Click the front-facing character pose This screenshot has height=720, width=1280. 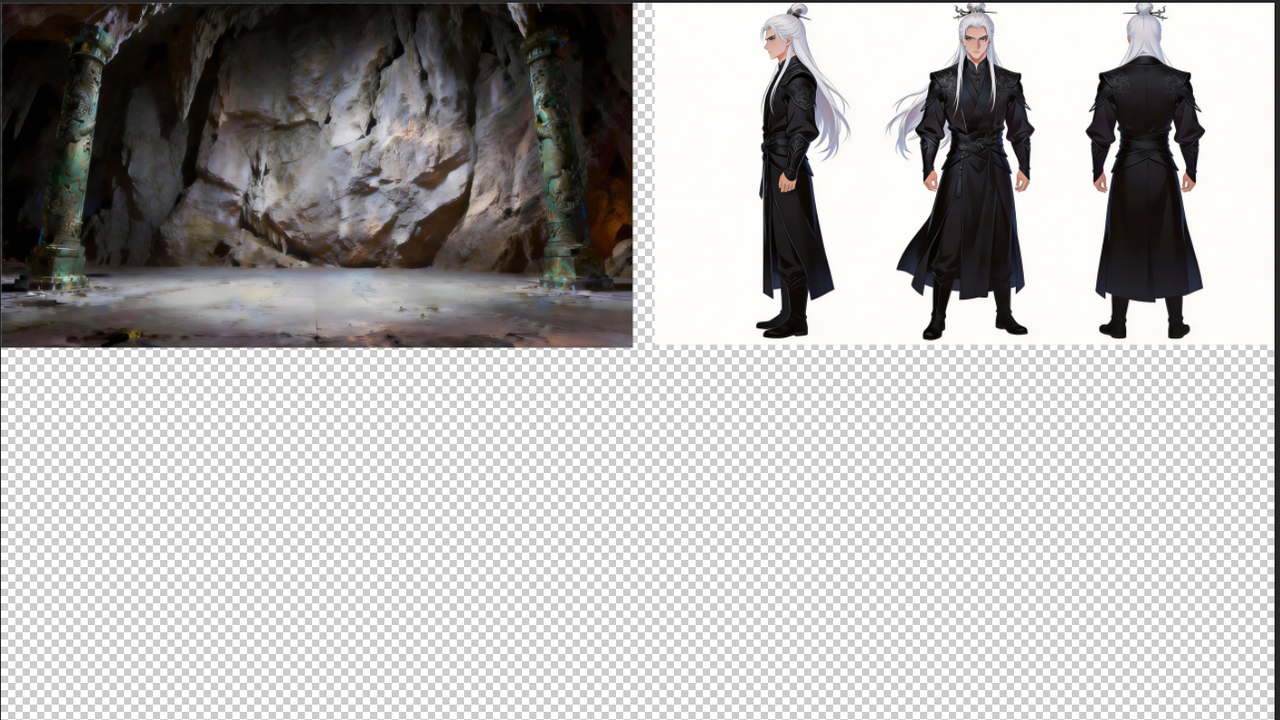pos(962,171)
